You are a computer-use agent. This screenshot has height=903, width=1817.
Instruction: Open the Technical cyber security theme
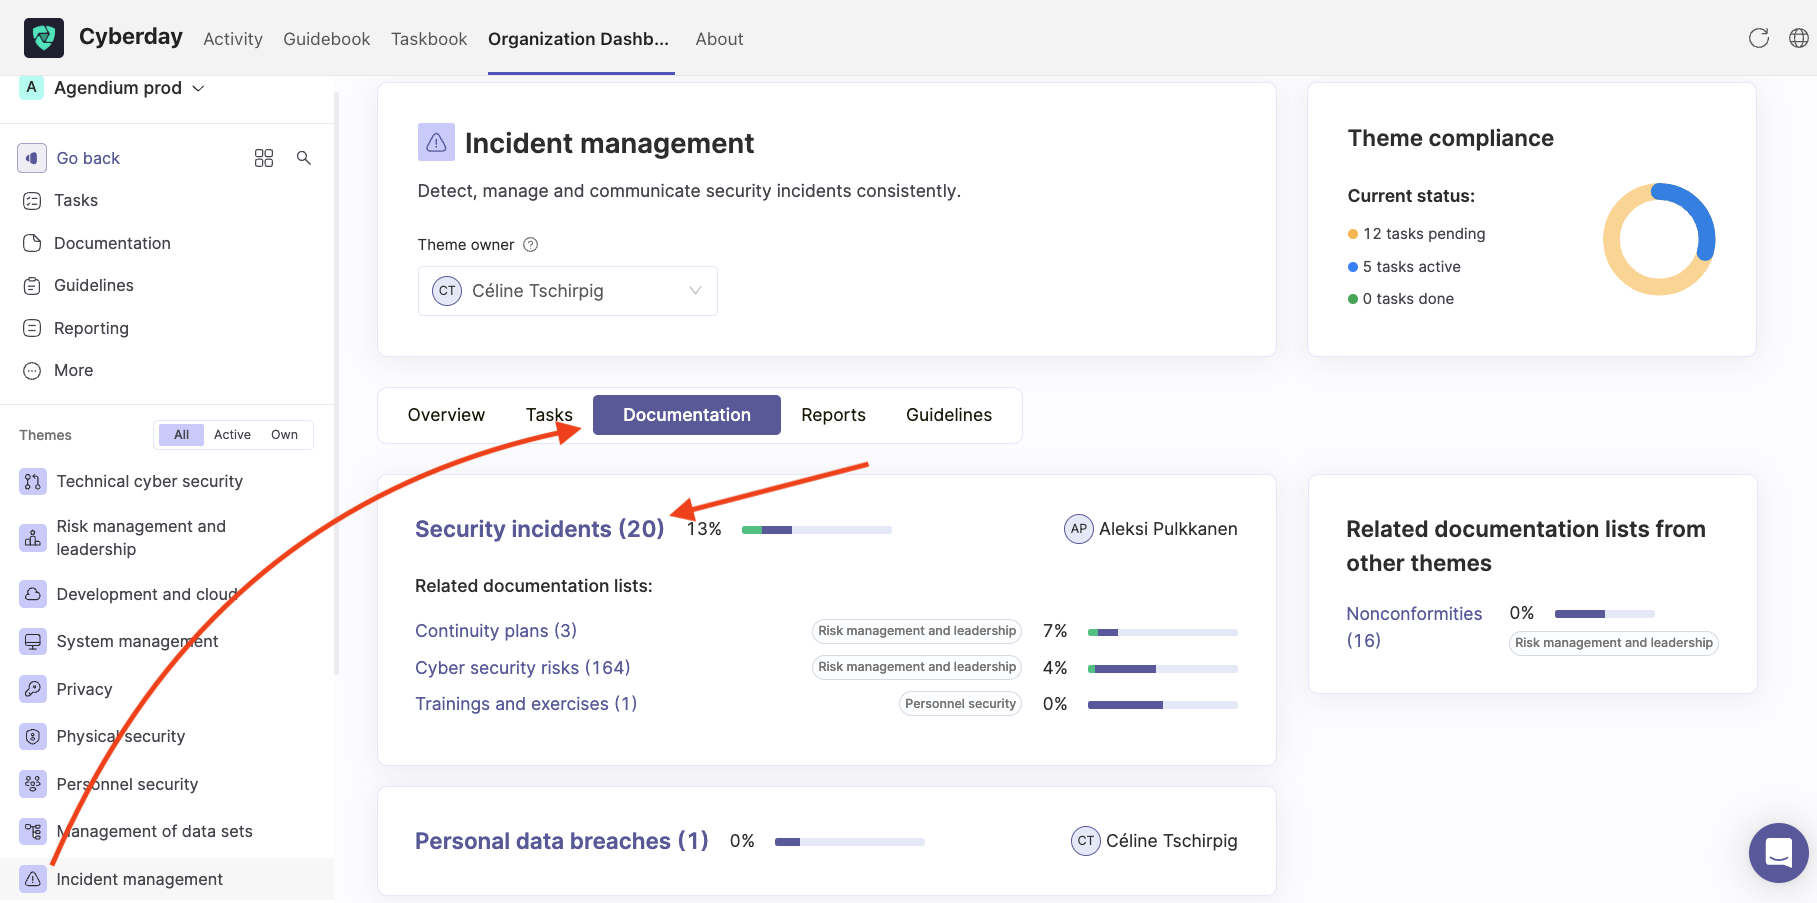click(150, 481)
